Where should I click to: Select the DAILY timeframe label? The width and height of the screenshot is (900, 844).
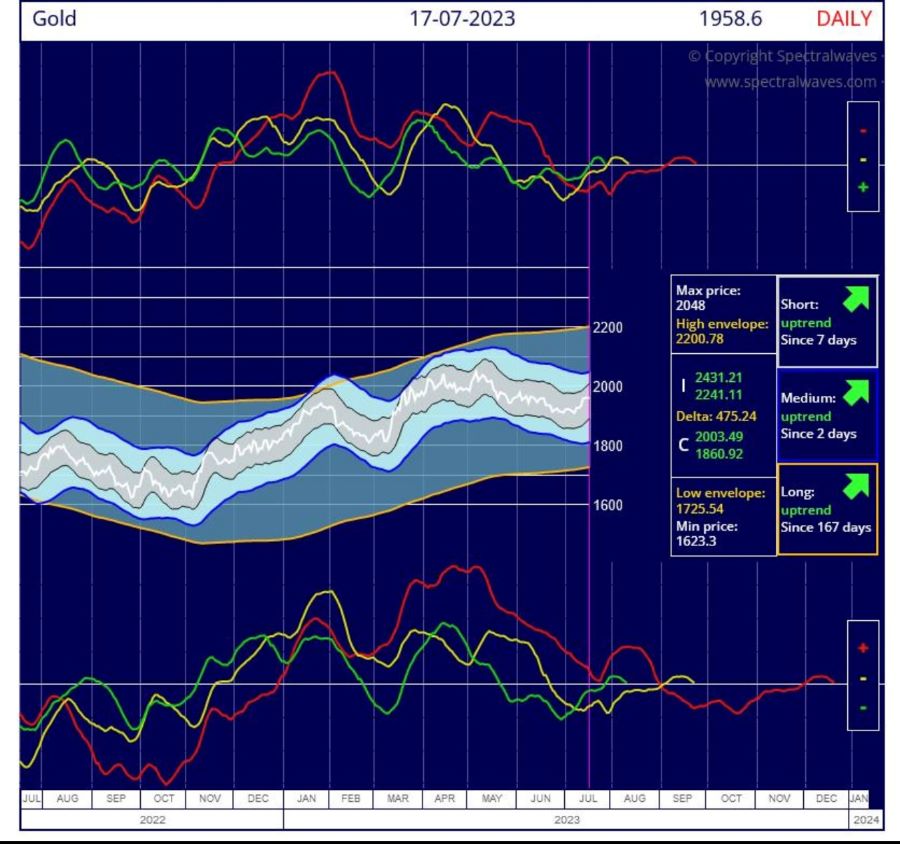pos(844,19)
